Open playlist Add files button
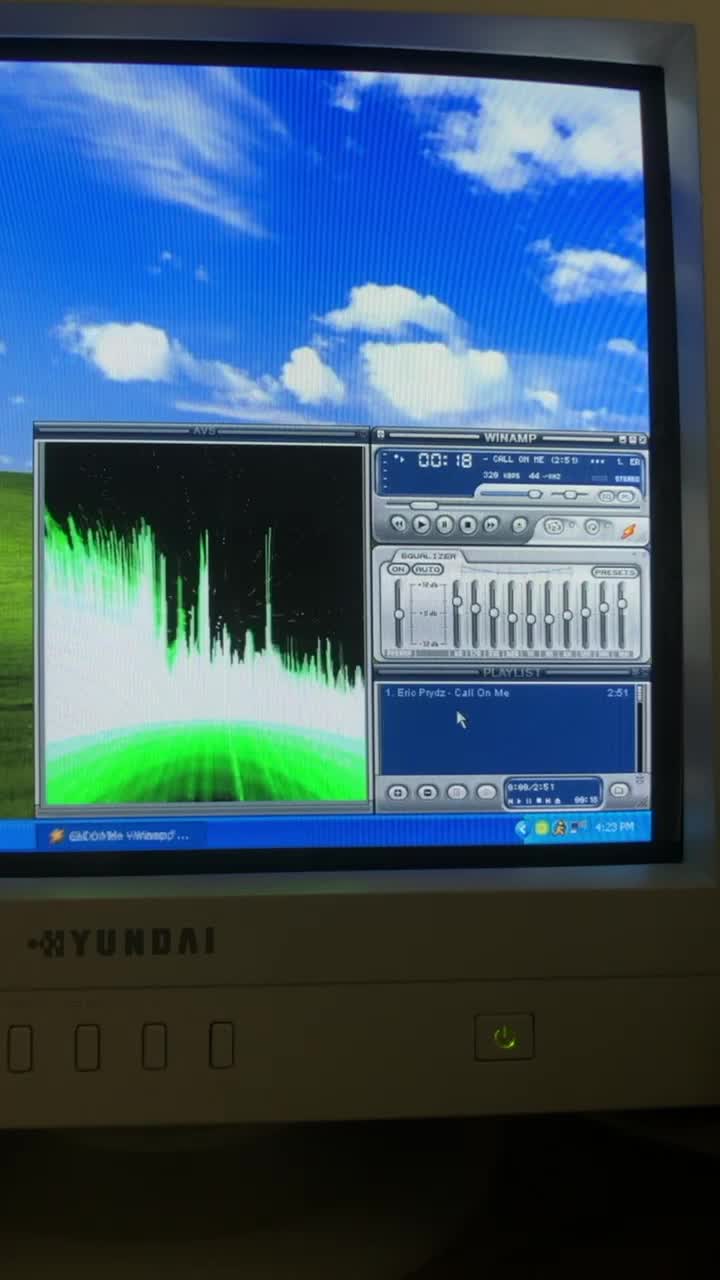This screenshot has width=720, height=1280. [x=397, y=792]
